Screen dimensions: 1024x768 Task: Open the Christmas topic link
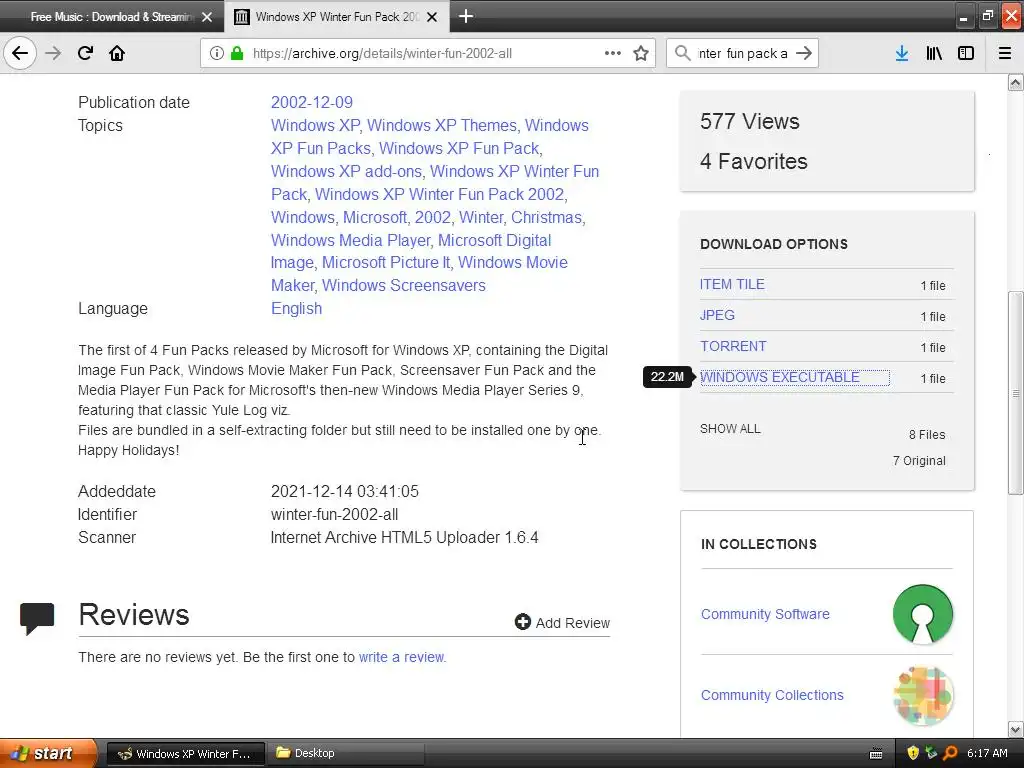coord(546,217)
